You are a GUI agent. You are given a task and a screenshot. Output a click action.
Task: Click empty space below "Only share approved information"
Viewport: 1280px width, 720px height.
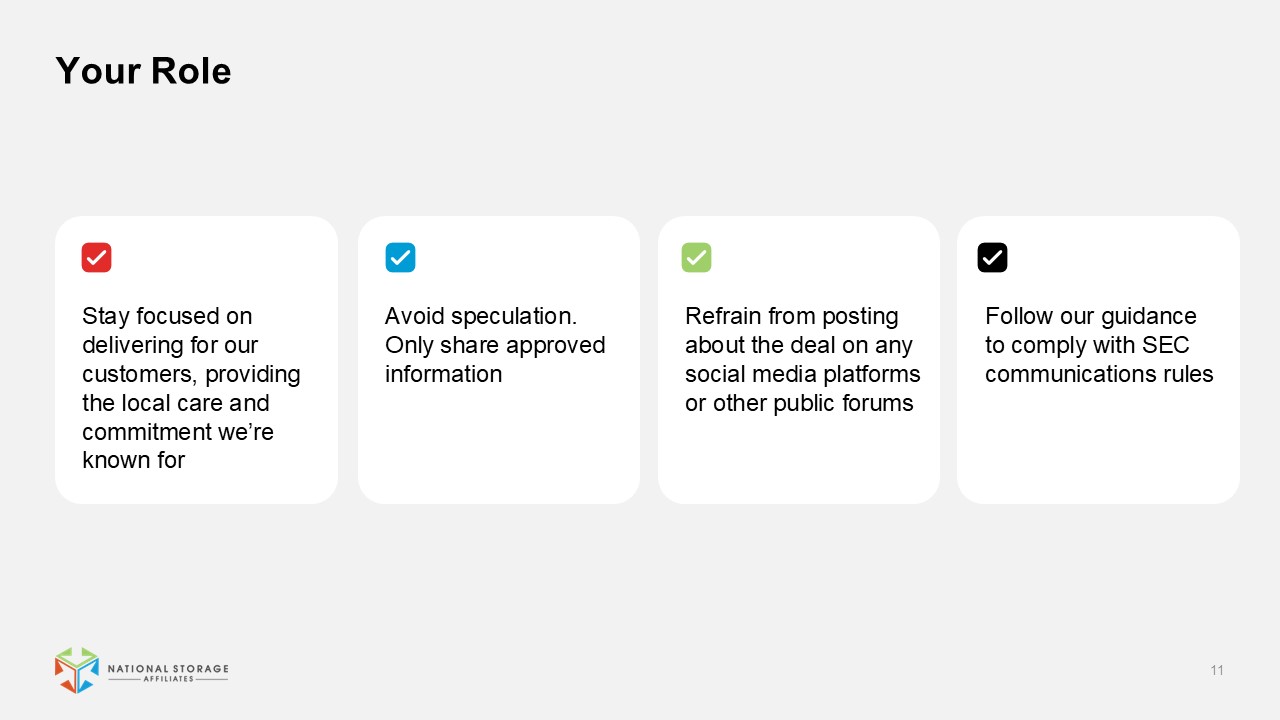pyautogui.click(x=498, y=440)
